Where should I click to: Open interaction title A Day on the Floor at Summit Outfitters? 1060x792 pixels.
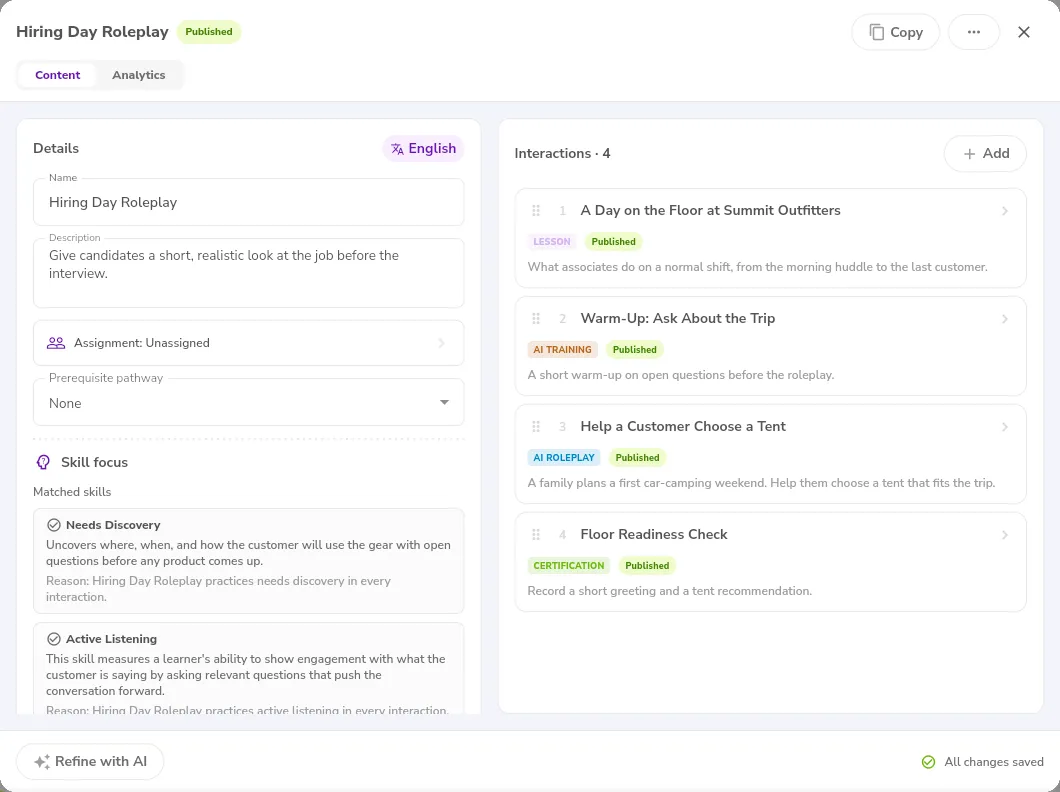point(710,210)
